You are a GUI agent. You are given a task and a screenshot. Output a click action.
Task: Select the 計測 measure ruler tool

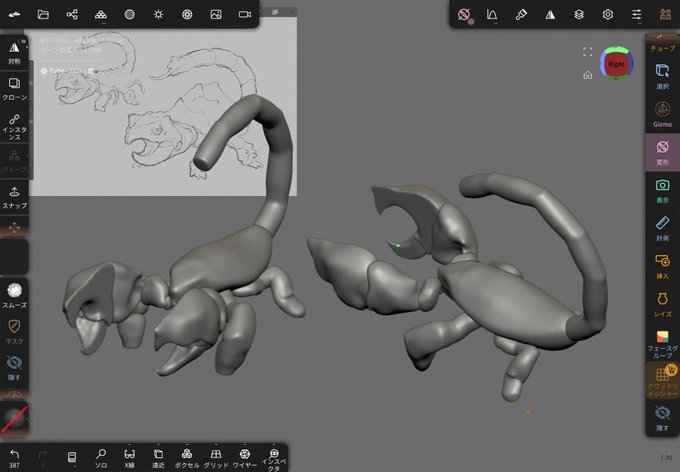pos(662,228)
